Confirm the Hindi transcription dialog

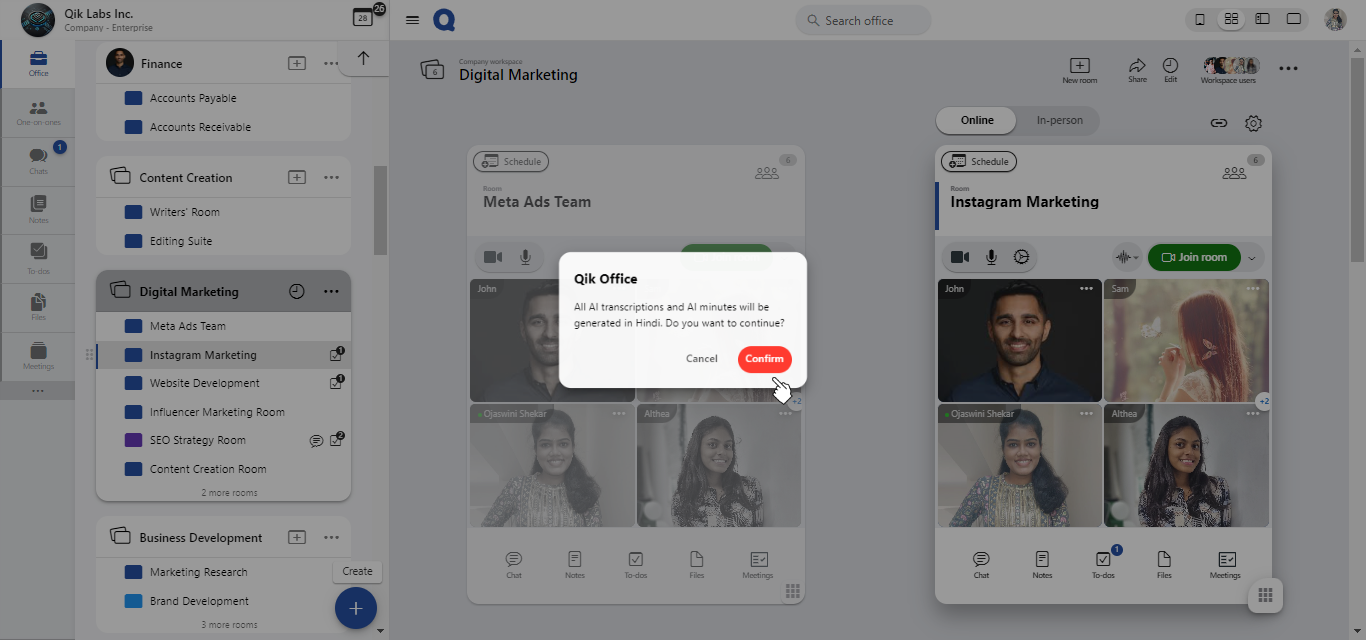[764, 359]
